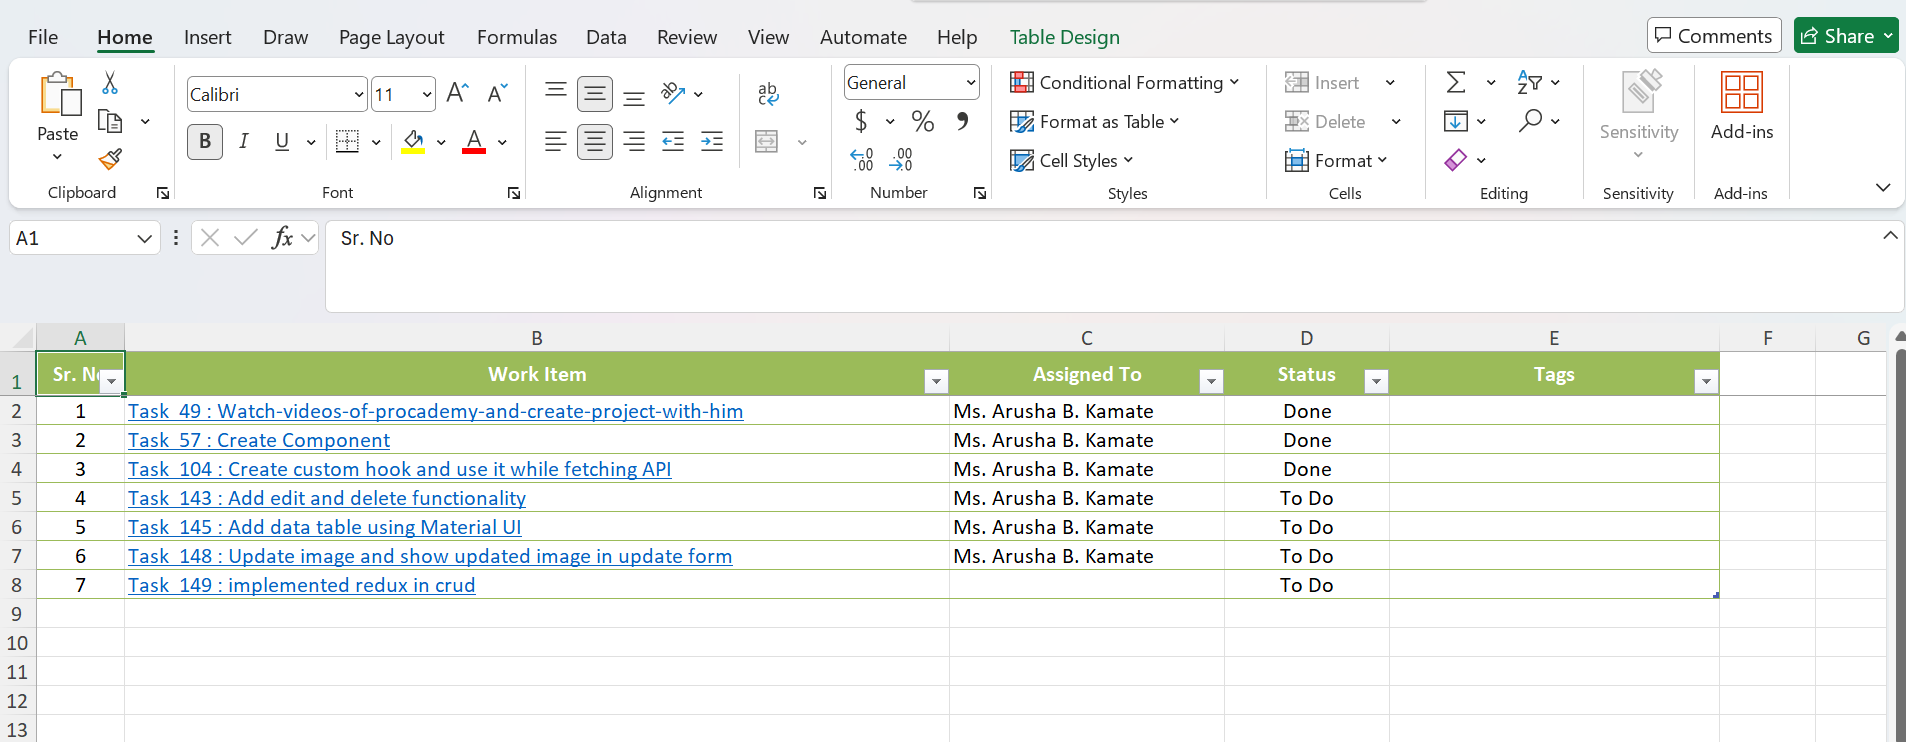
Task: Open the font size 11 dropdown
Action: (427, 95)
